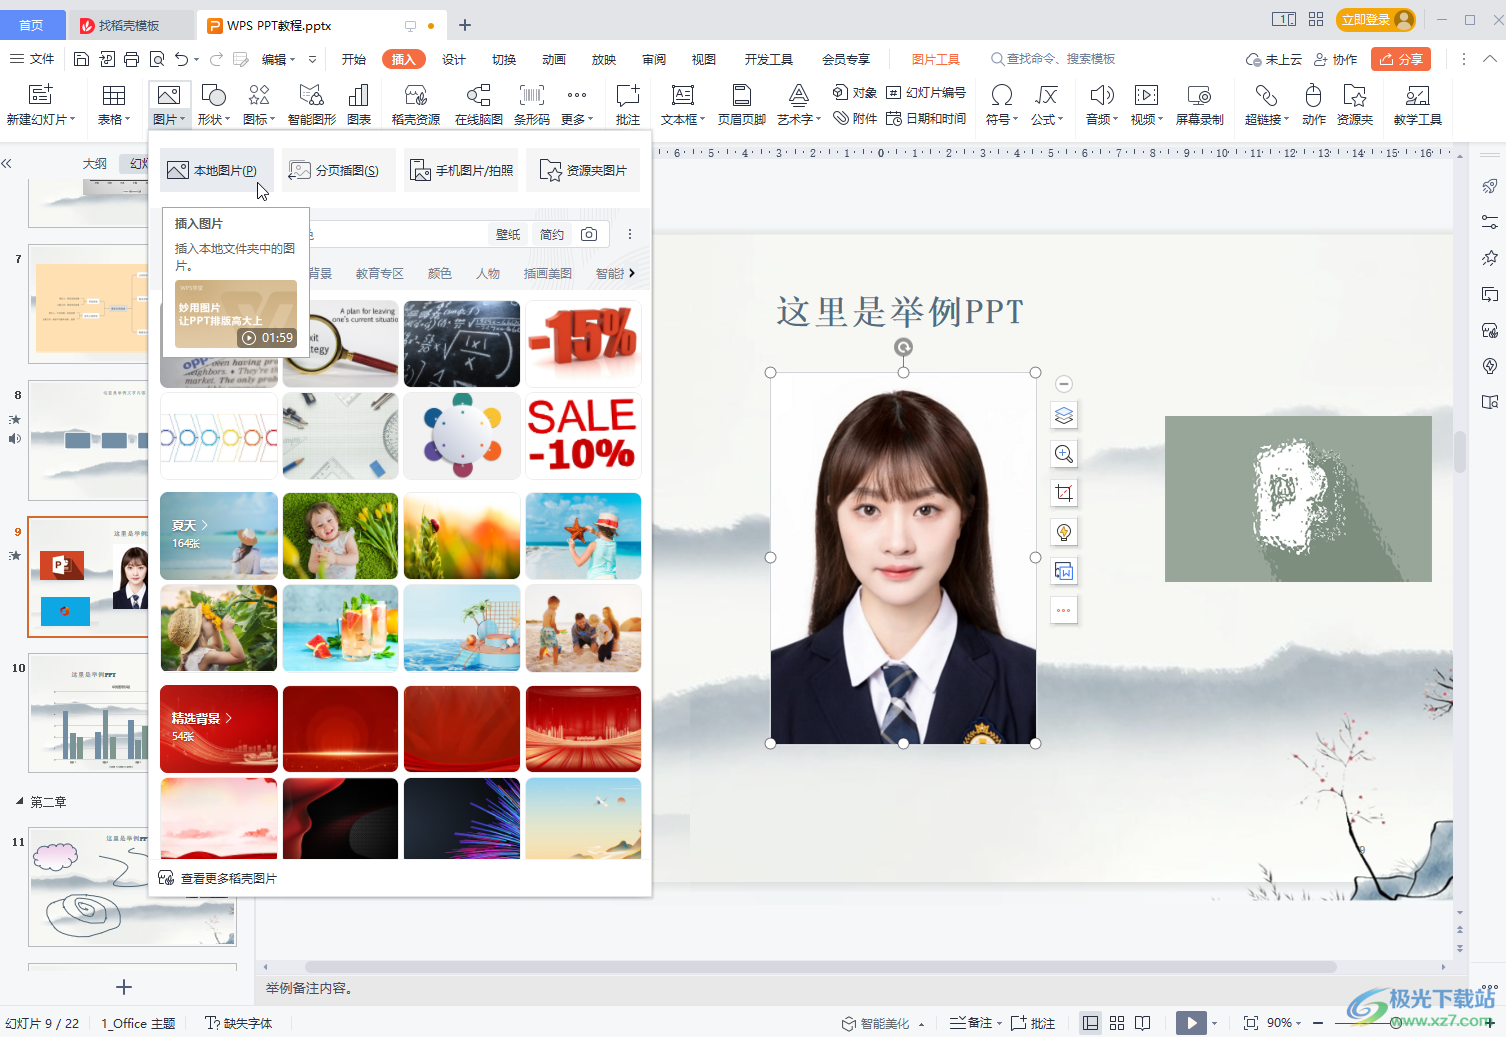Toggle the 备注 notes pane
The image size is (1506, 1037).
pyautogui.click(x=971, y=1023)
